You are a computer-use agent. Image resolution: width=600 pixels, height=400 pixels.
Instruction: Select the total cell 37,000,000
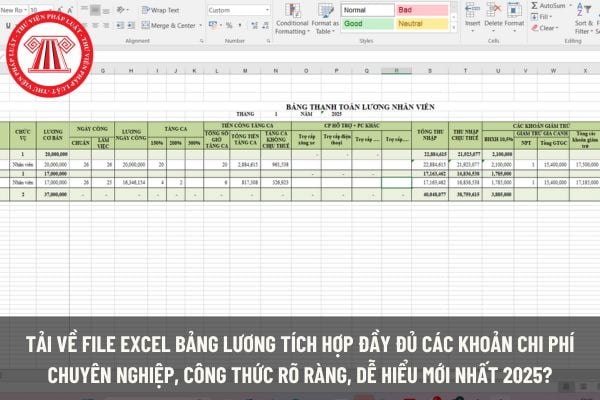click(53, 194)
